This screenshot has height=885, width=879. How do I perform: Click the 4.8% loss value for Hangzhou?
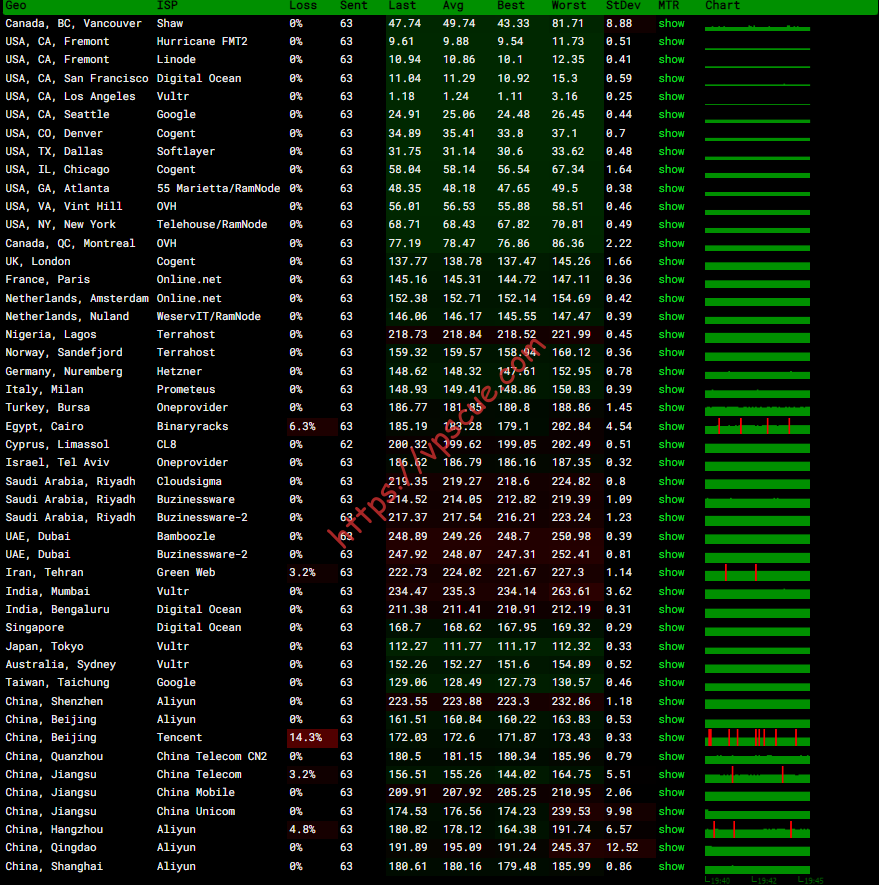coord(302,830)
